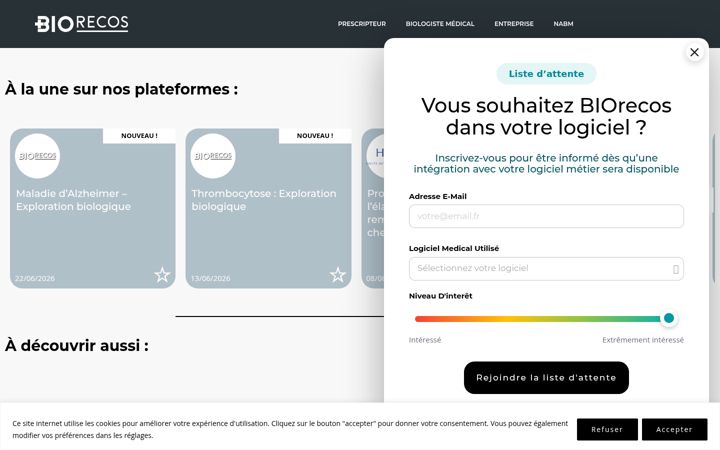This screenshot has height=450, width=720.
Task: Click the Rejoindre la liste d'attente button
Action: point(546,377)
